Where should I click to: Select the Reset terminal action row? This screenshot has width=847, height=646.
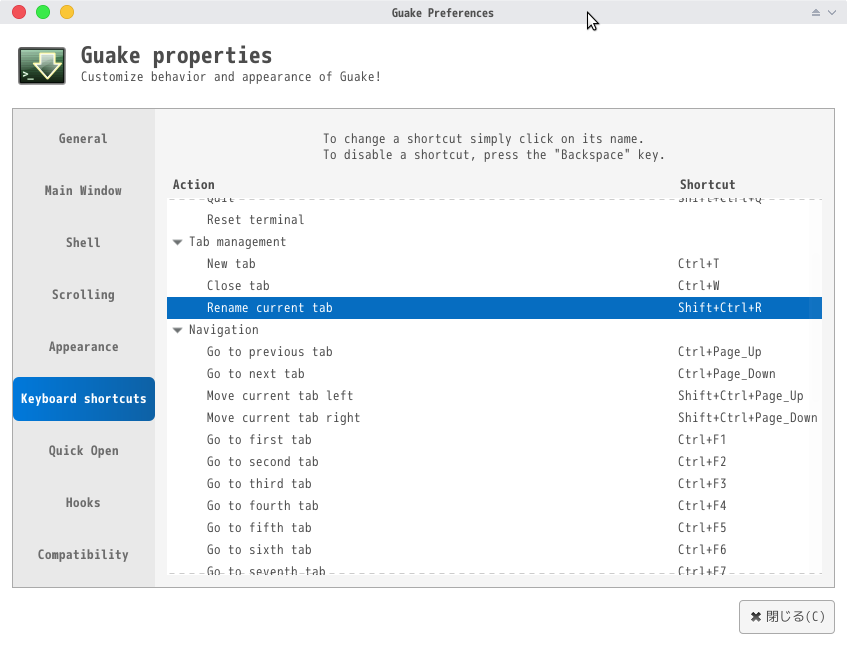coord(494,220)
